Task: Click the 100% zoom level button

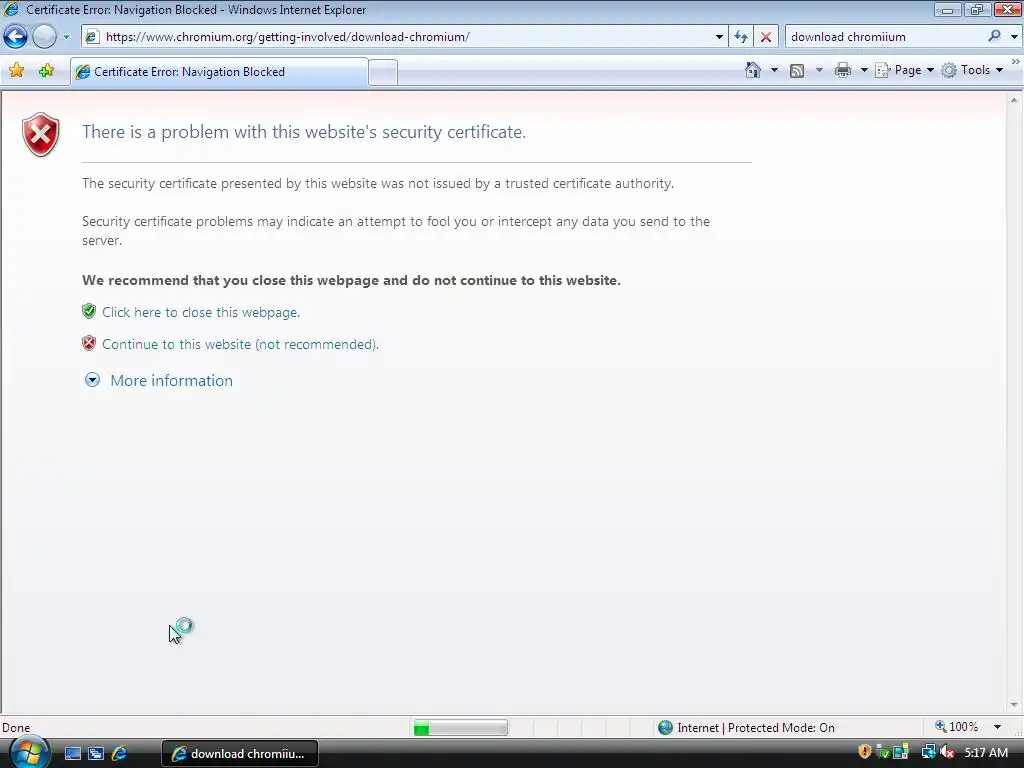Action: tap(957, 727)
